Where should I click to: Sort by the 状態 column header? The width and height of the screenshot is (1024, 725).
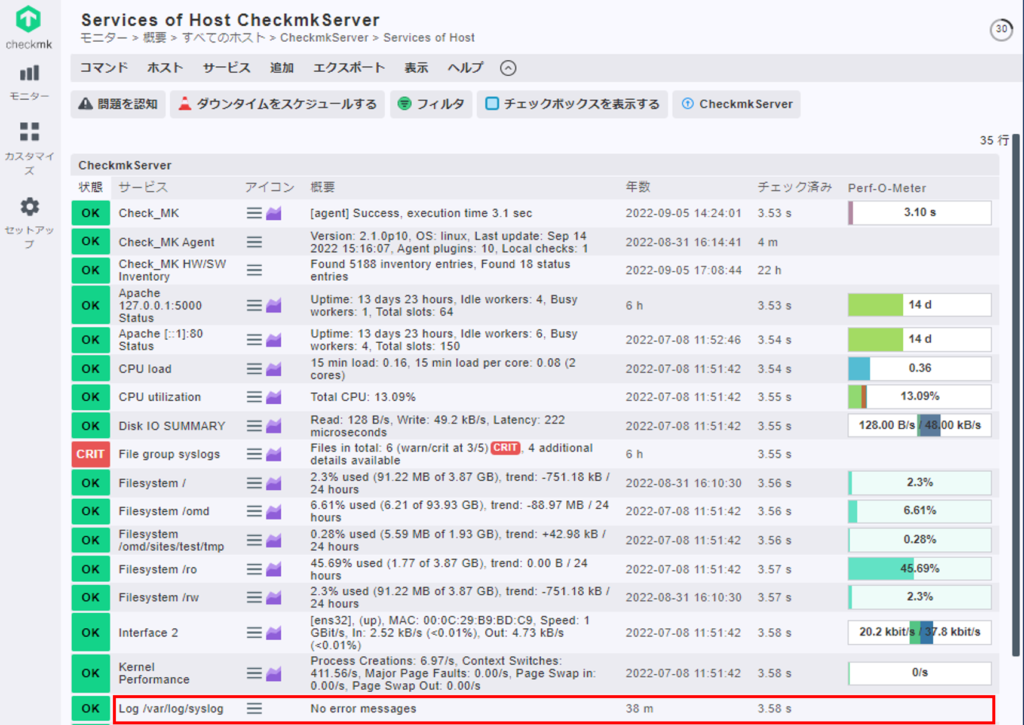pos(91,187)
